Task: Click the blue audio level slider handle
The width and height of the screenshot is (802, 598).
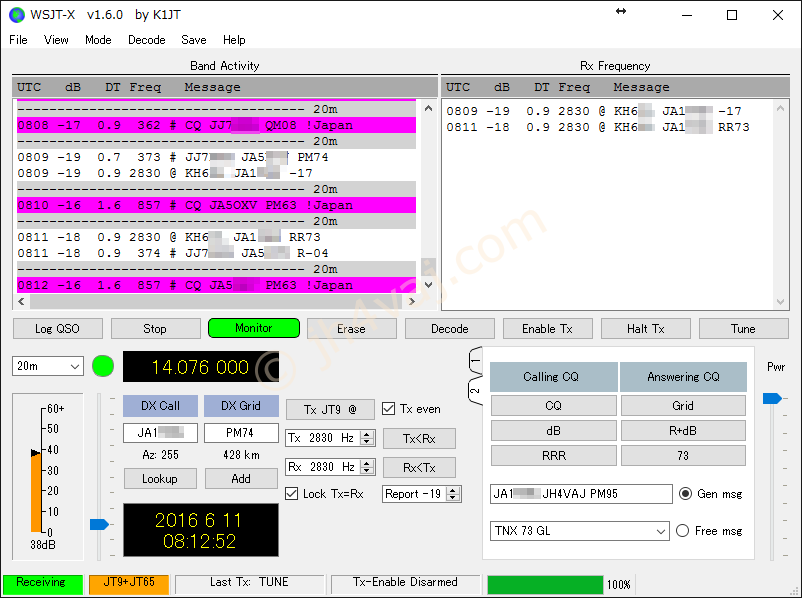Action: click(99, 524)
